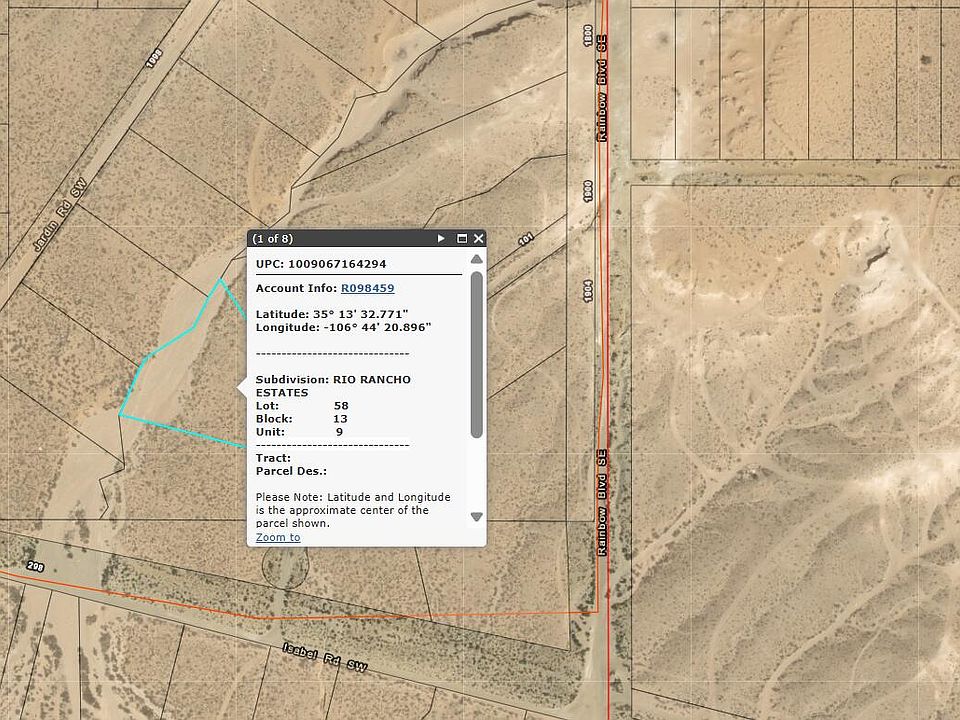Click the Subdivision RIO RANCHO ESTATES text
Viewport: 960px width, 720px height.
click(x=333, y=386)
